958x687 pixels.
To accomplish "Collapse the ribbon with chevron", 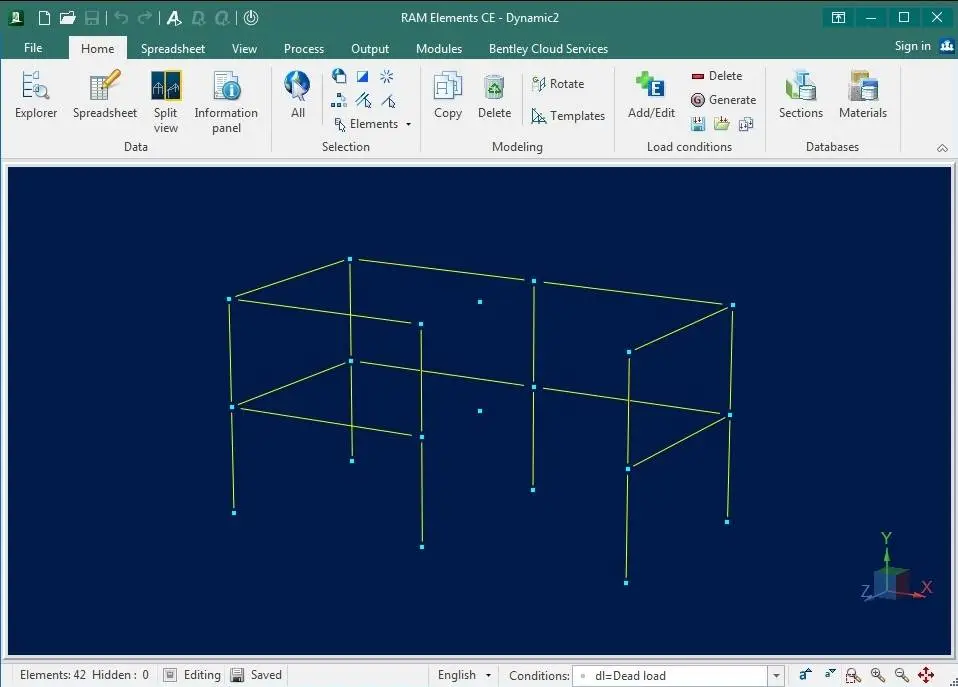I will (943, 148).
